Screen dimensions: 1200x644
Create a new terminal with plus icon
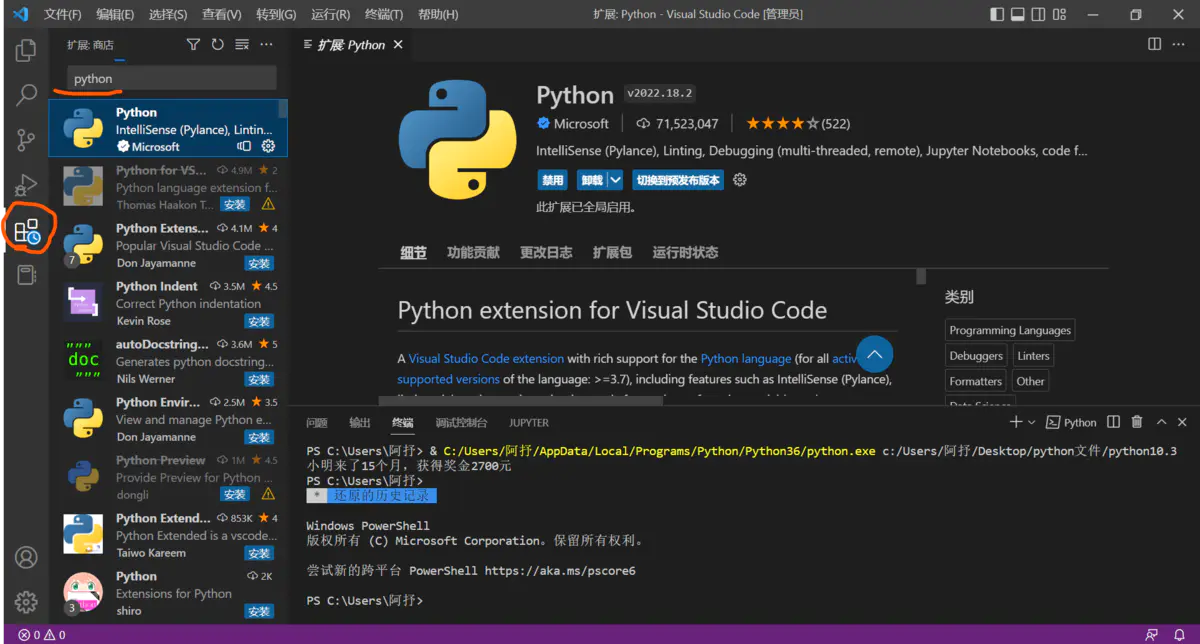(x=1016, y=422)
